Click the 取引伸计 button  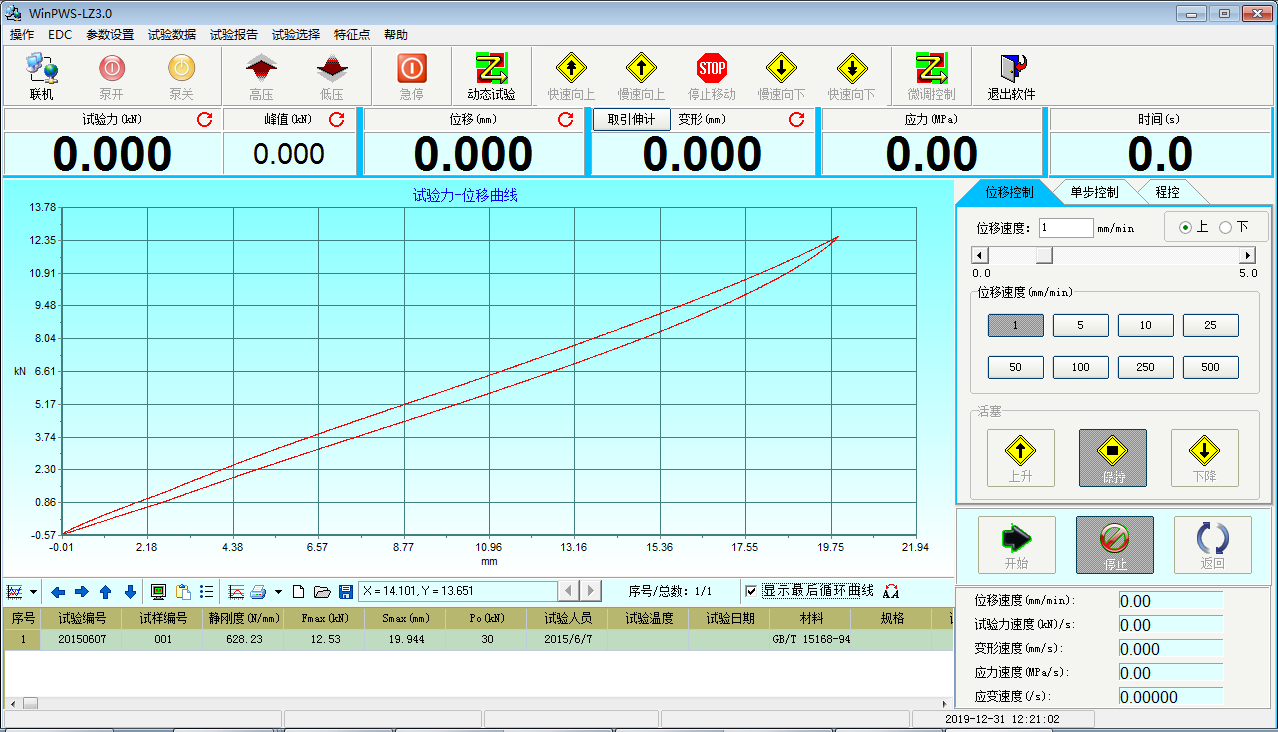pos(632,120)
